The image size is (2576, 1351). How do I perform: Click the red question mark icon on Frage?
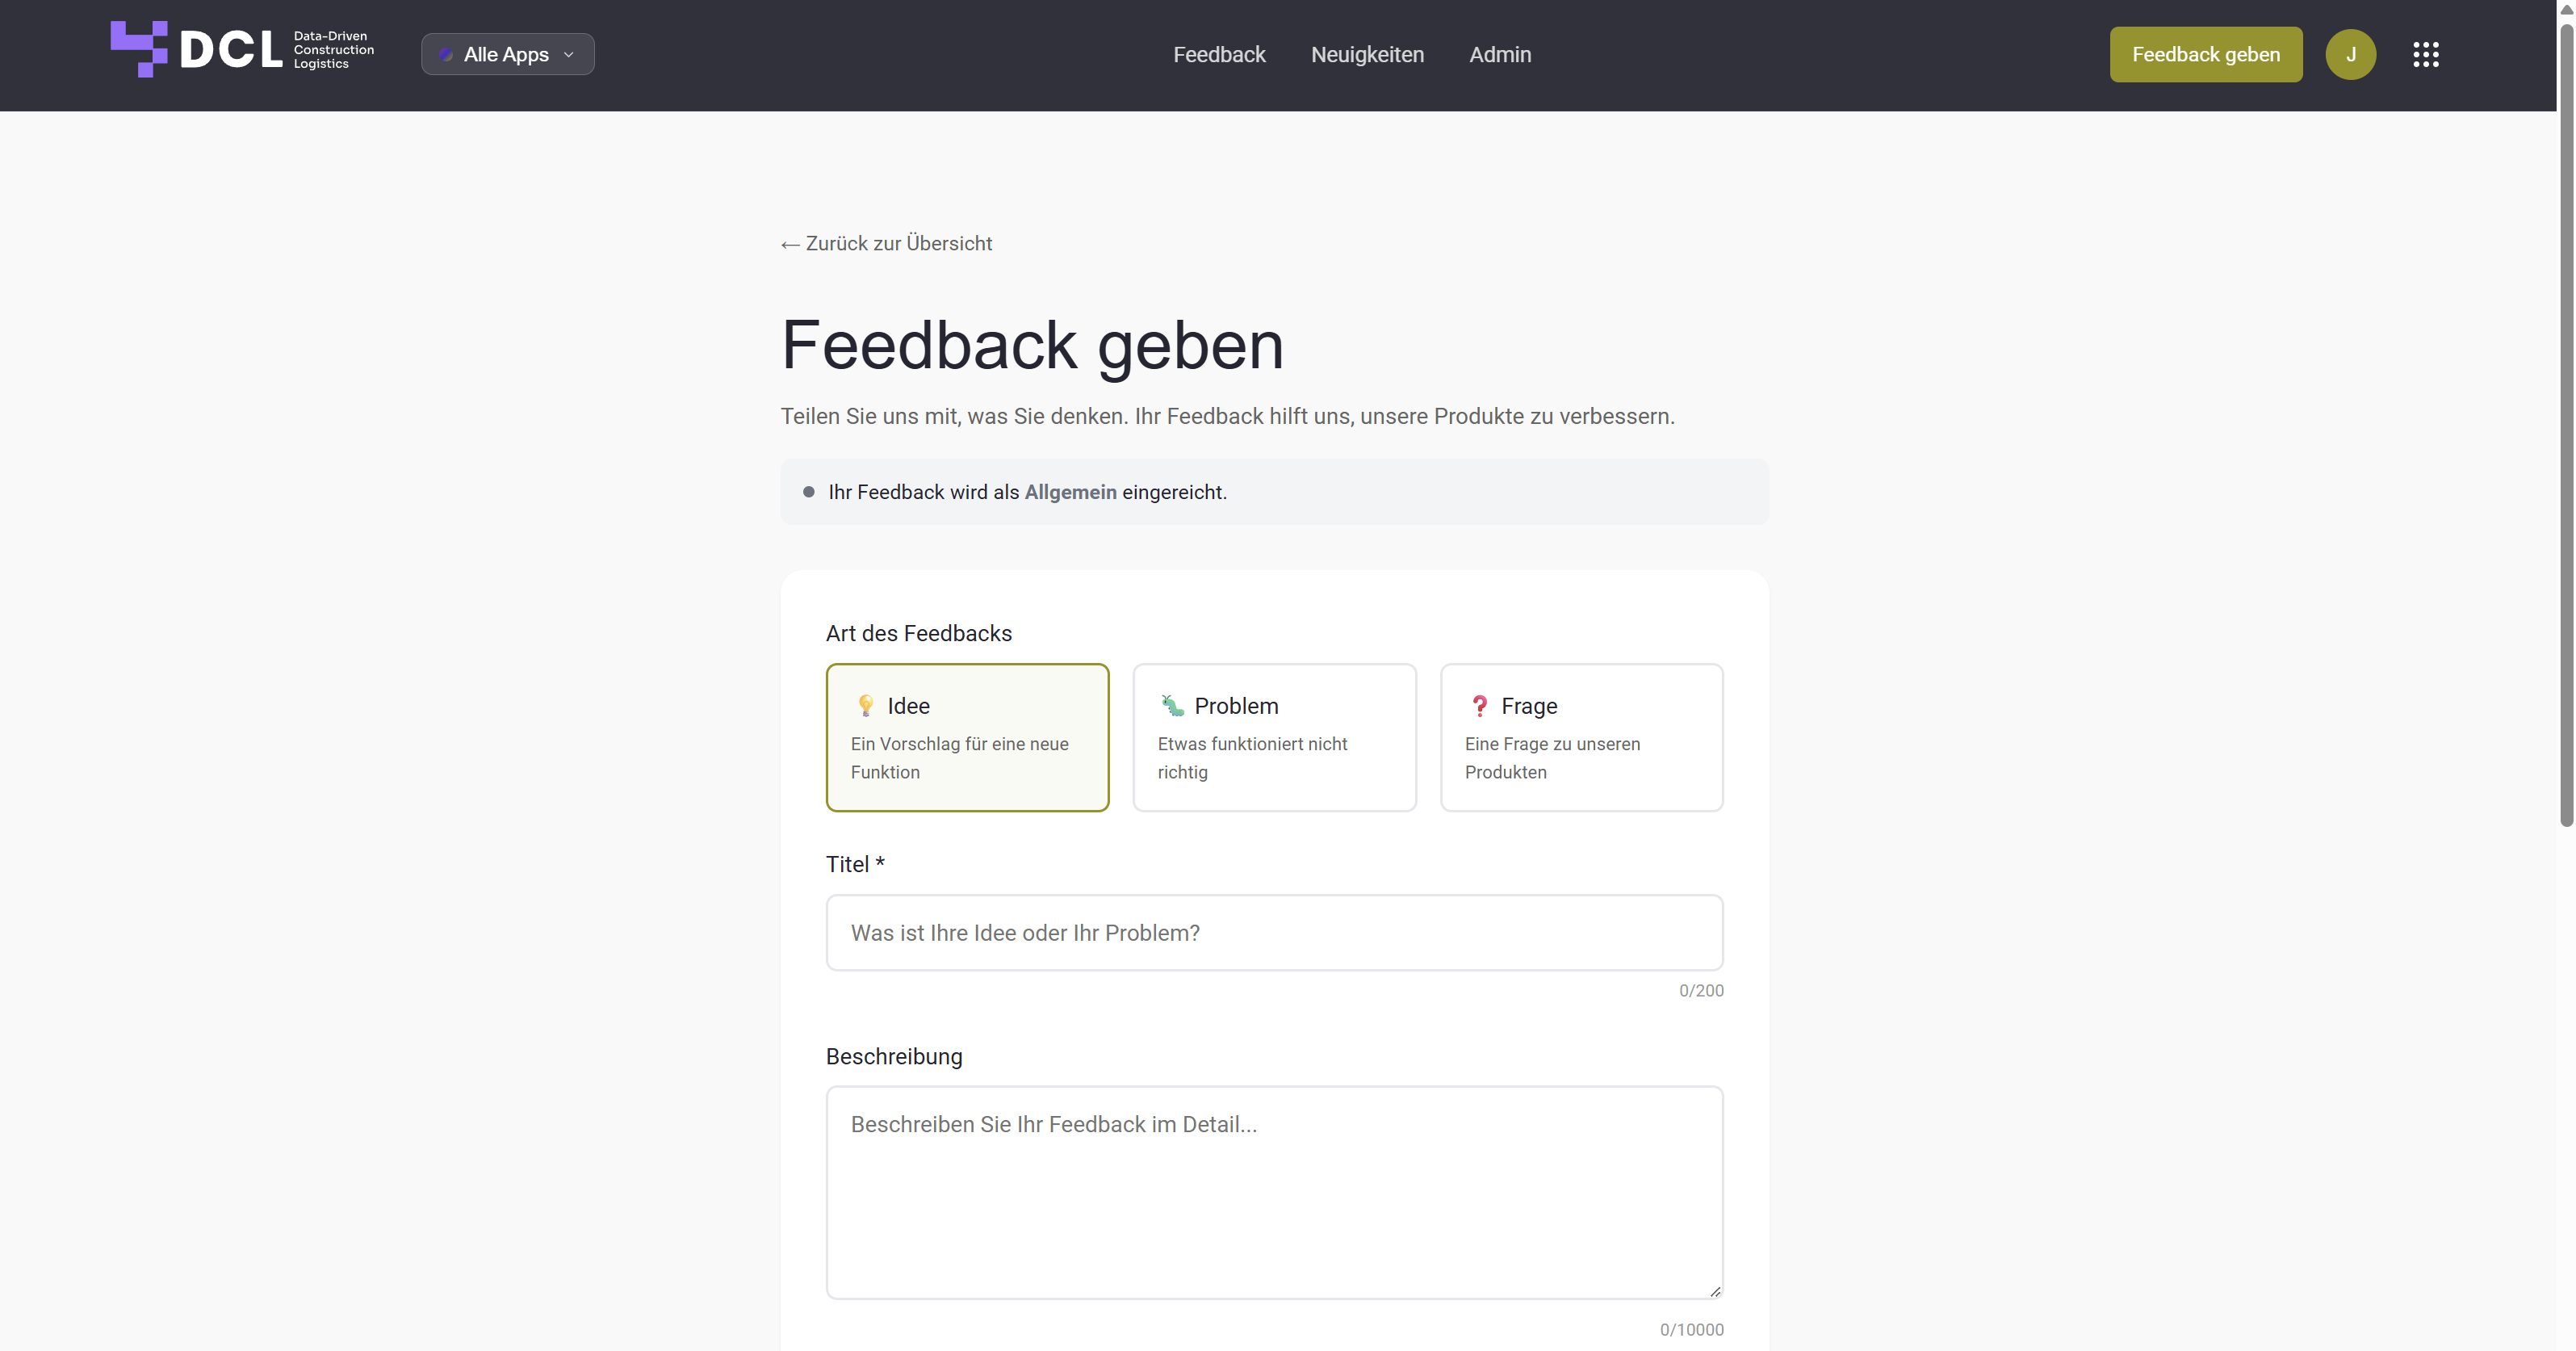click(1480, 706)
